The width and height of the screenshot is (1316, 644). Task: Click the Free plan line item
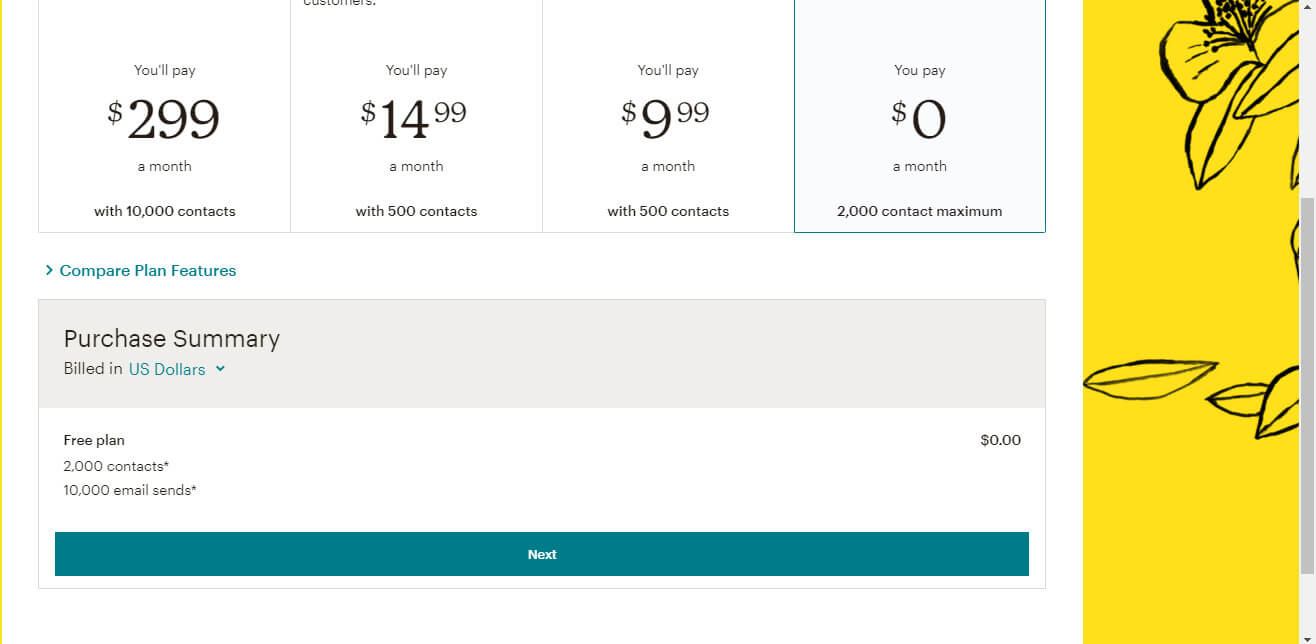94,440
